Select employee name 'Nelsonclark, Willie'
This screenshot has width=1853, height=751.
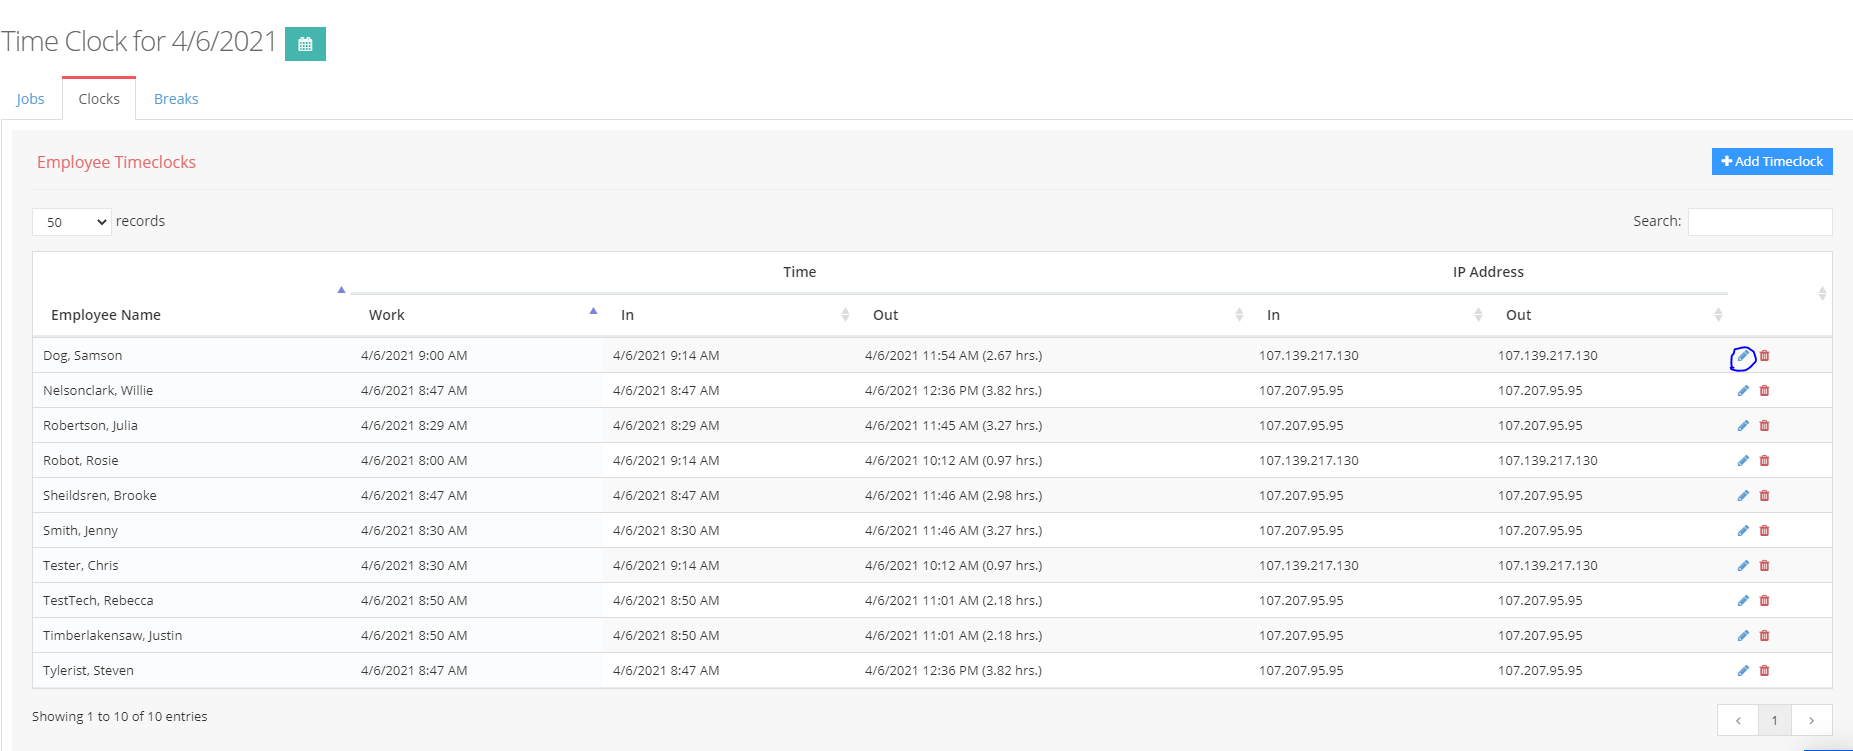[98, 391]
